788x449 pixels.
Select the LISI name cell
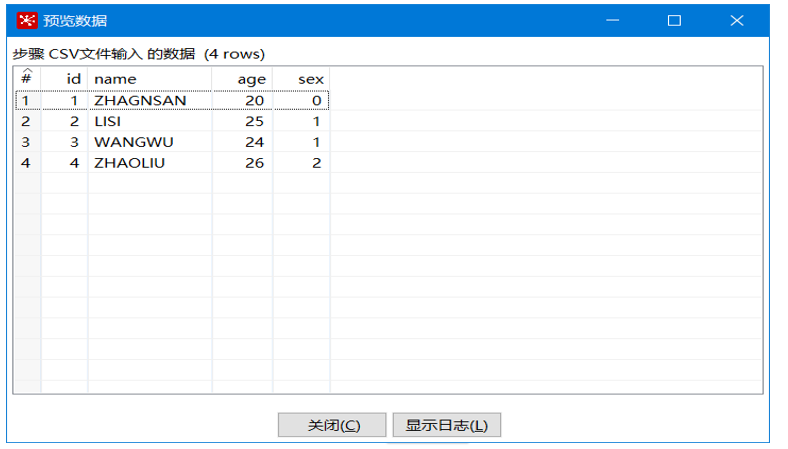[x=150, y=121]
